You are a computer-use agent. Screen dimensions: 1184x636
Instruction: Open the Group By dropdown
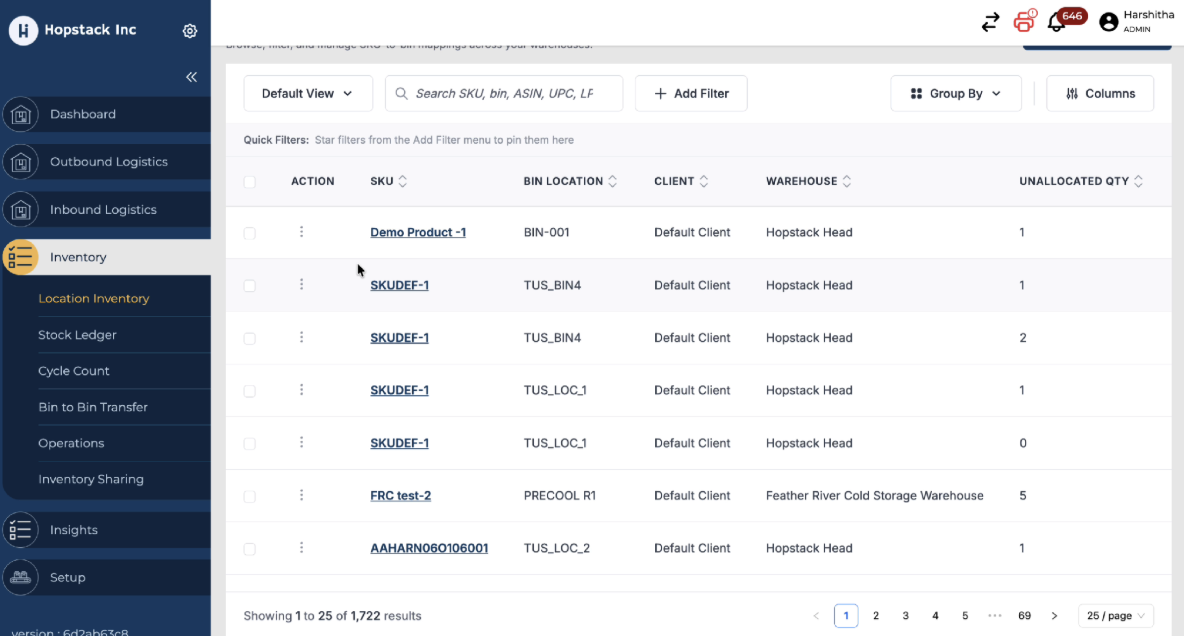[x=956, y=94]
